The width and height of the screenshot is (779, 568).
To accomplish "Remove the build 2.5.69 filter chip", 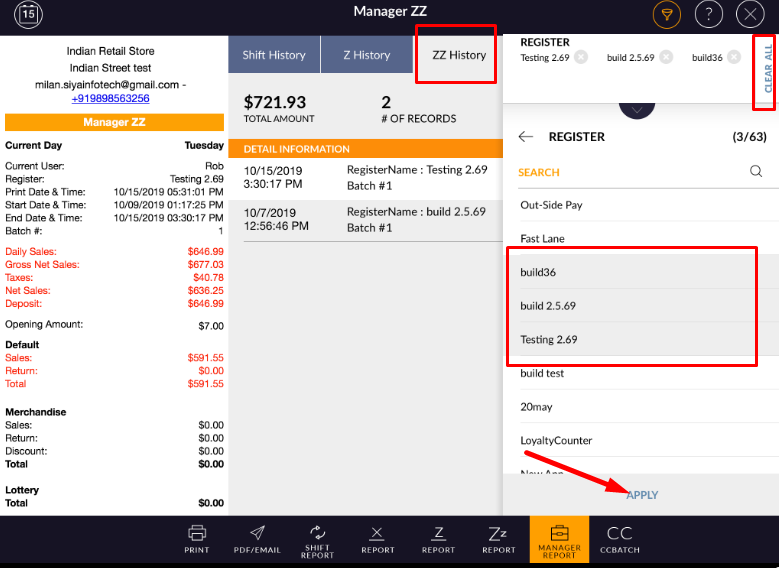I will 666,58.
